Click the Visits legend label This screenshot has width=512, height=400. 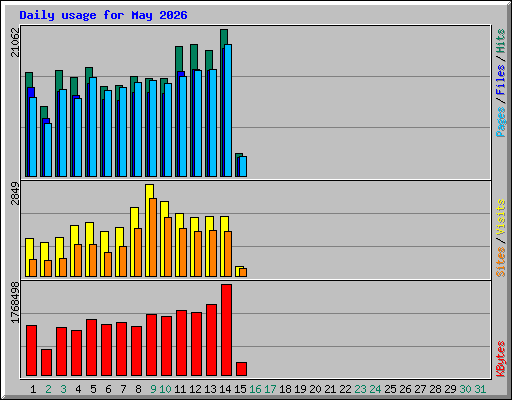tap(501, 218)
